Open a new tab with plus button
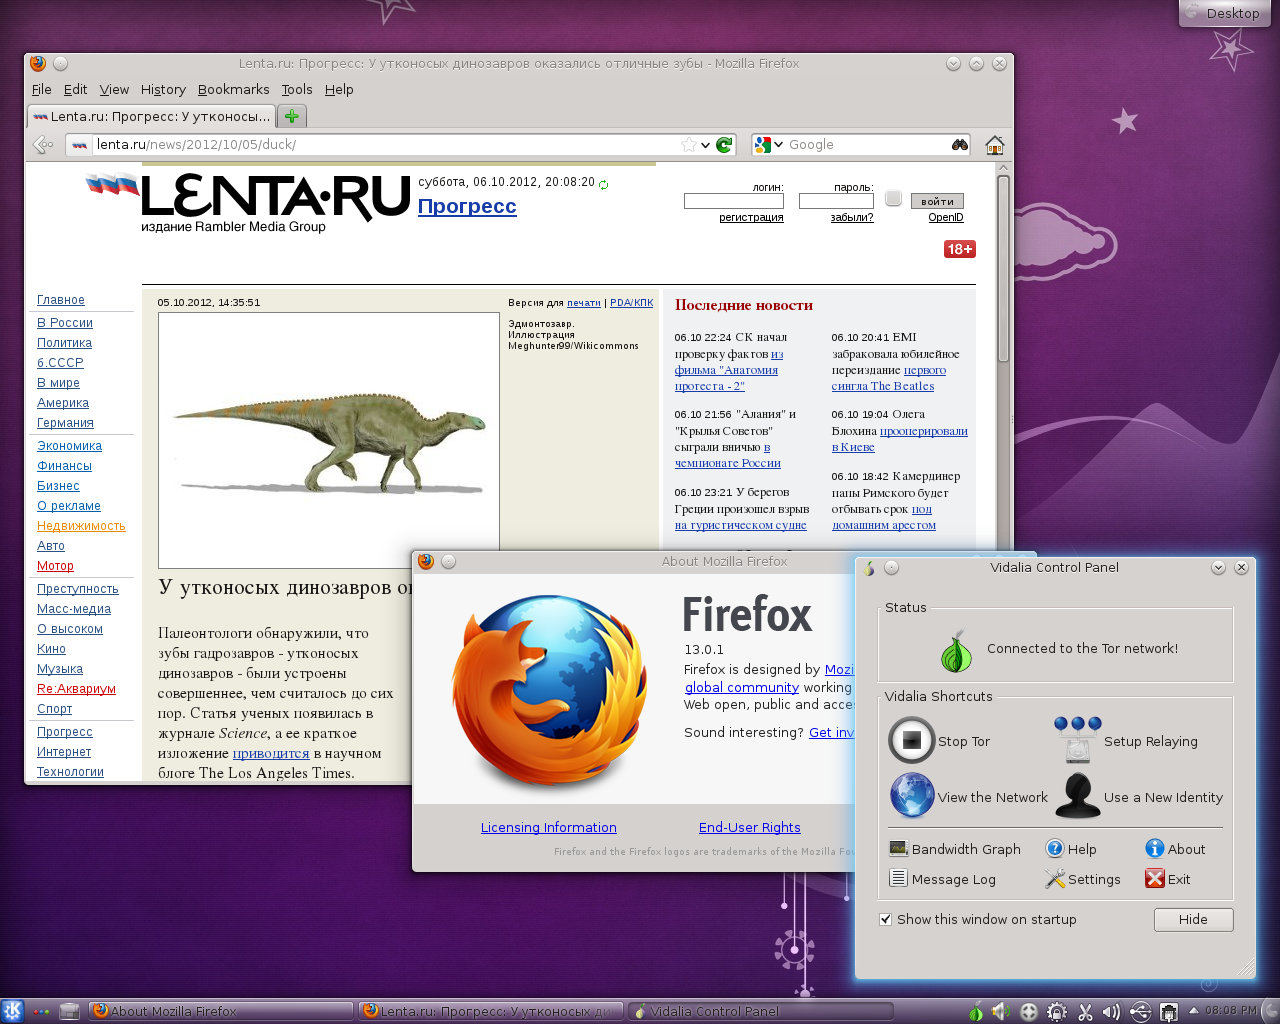The width and height of the screenshot is (1280, 1024). coord(292,116)
